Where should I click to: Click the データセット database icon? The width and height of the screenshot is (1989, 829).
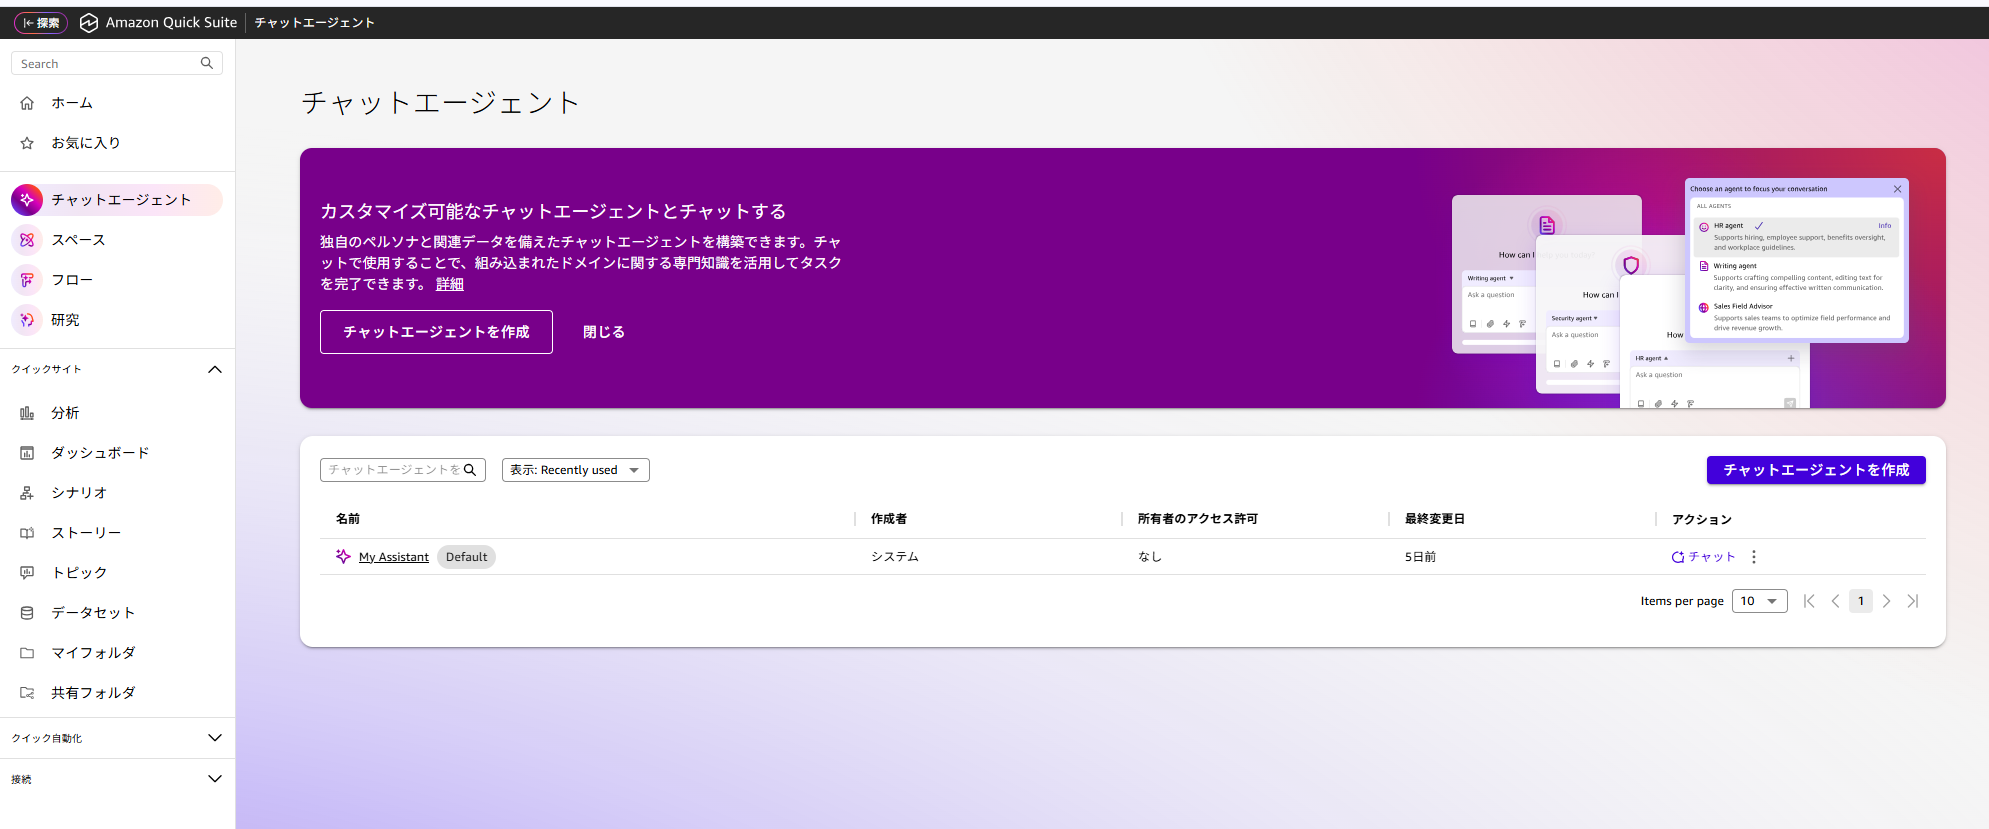click(x=27, y=613)
